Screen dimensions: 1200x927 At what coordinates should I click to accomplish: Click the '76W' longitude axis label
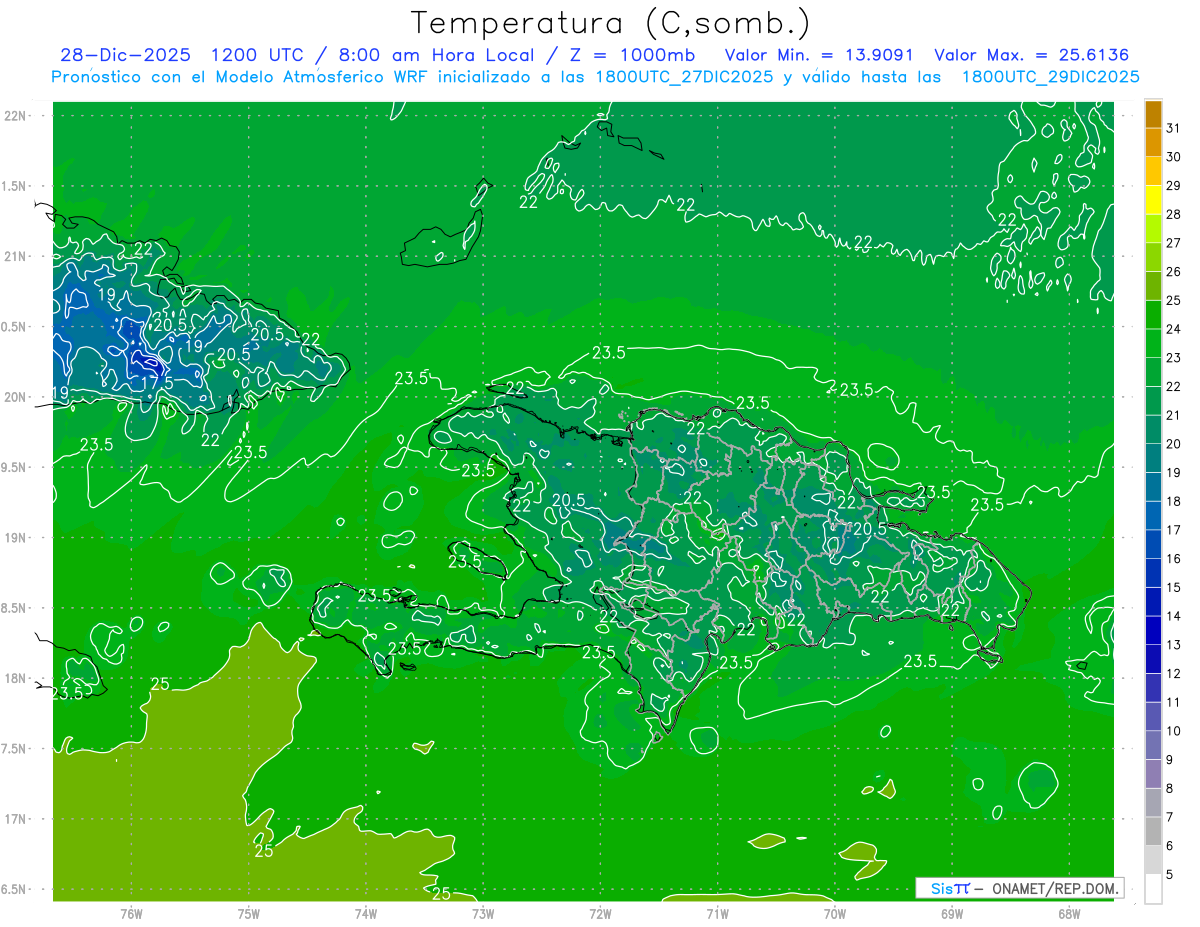click(131, 914)
